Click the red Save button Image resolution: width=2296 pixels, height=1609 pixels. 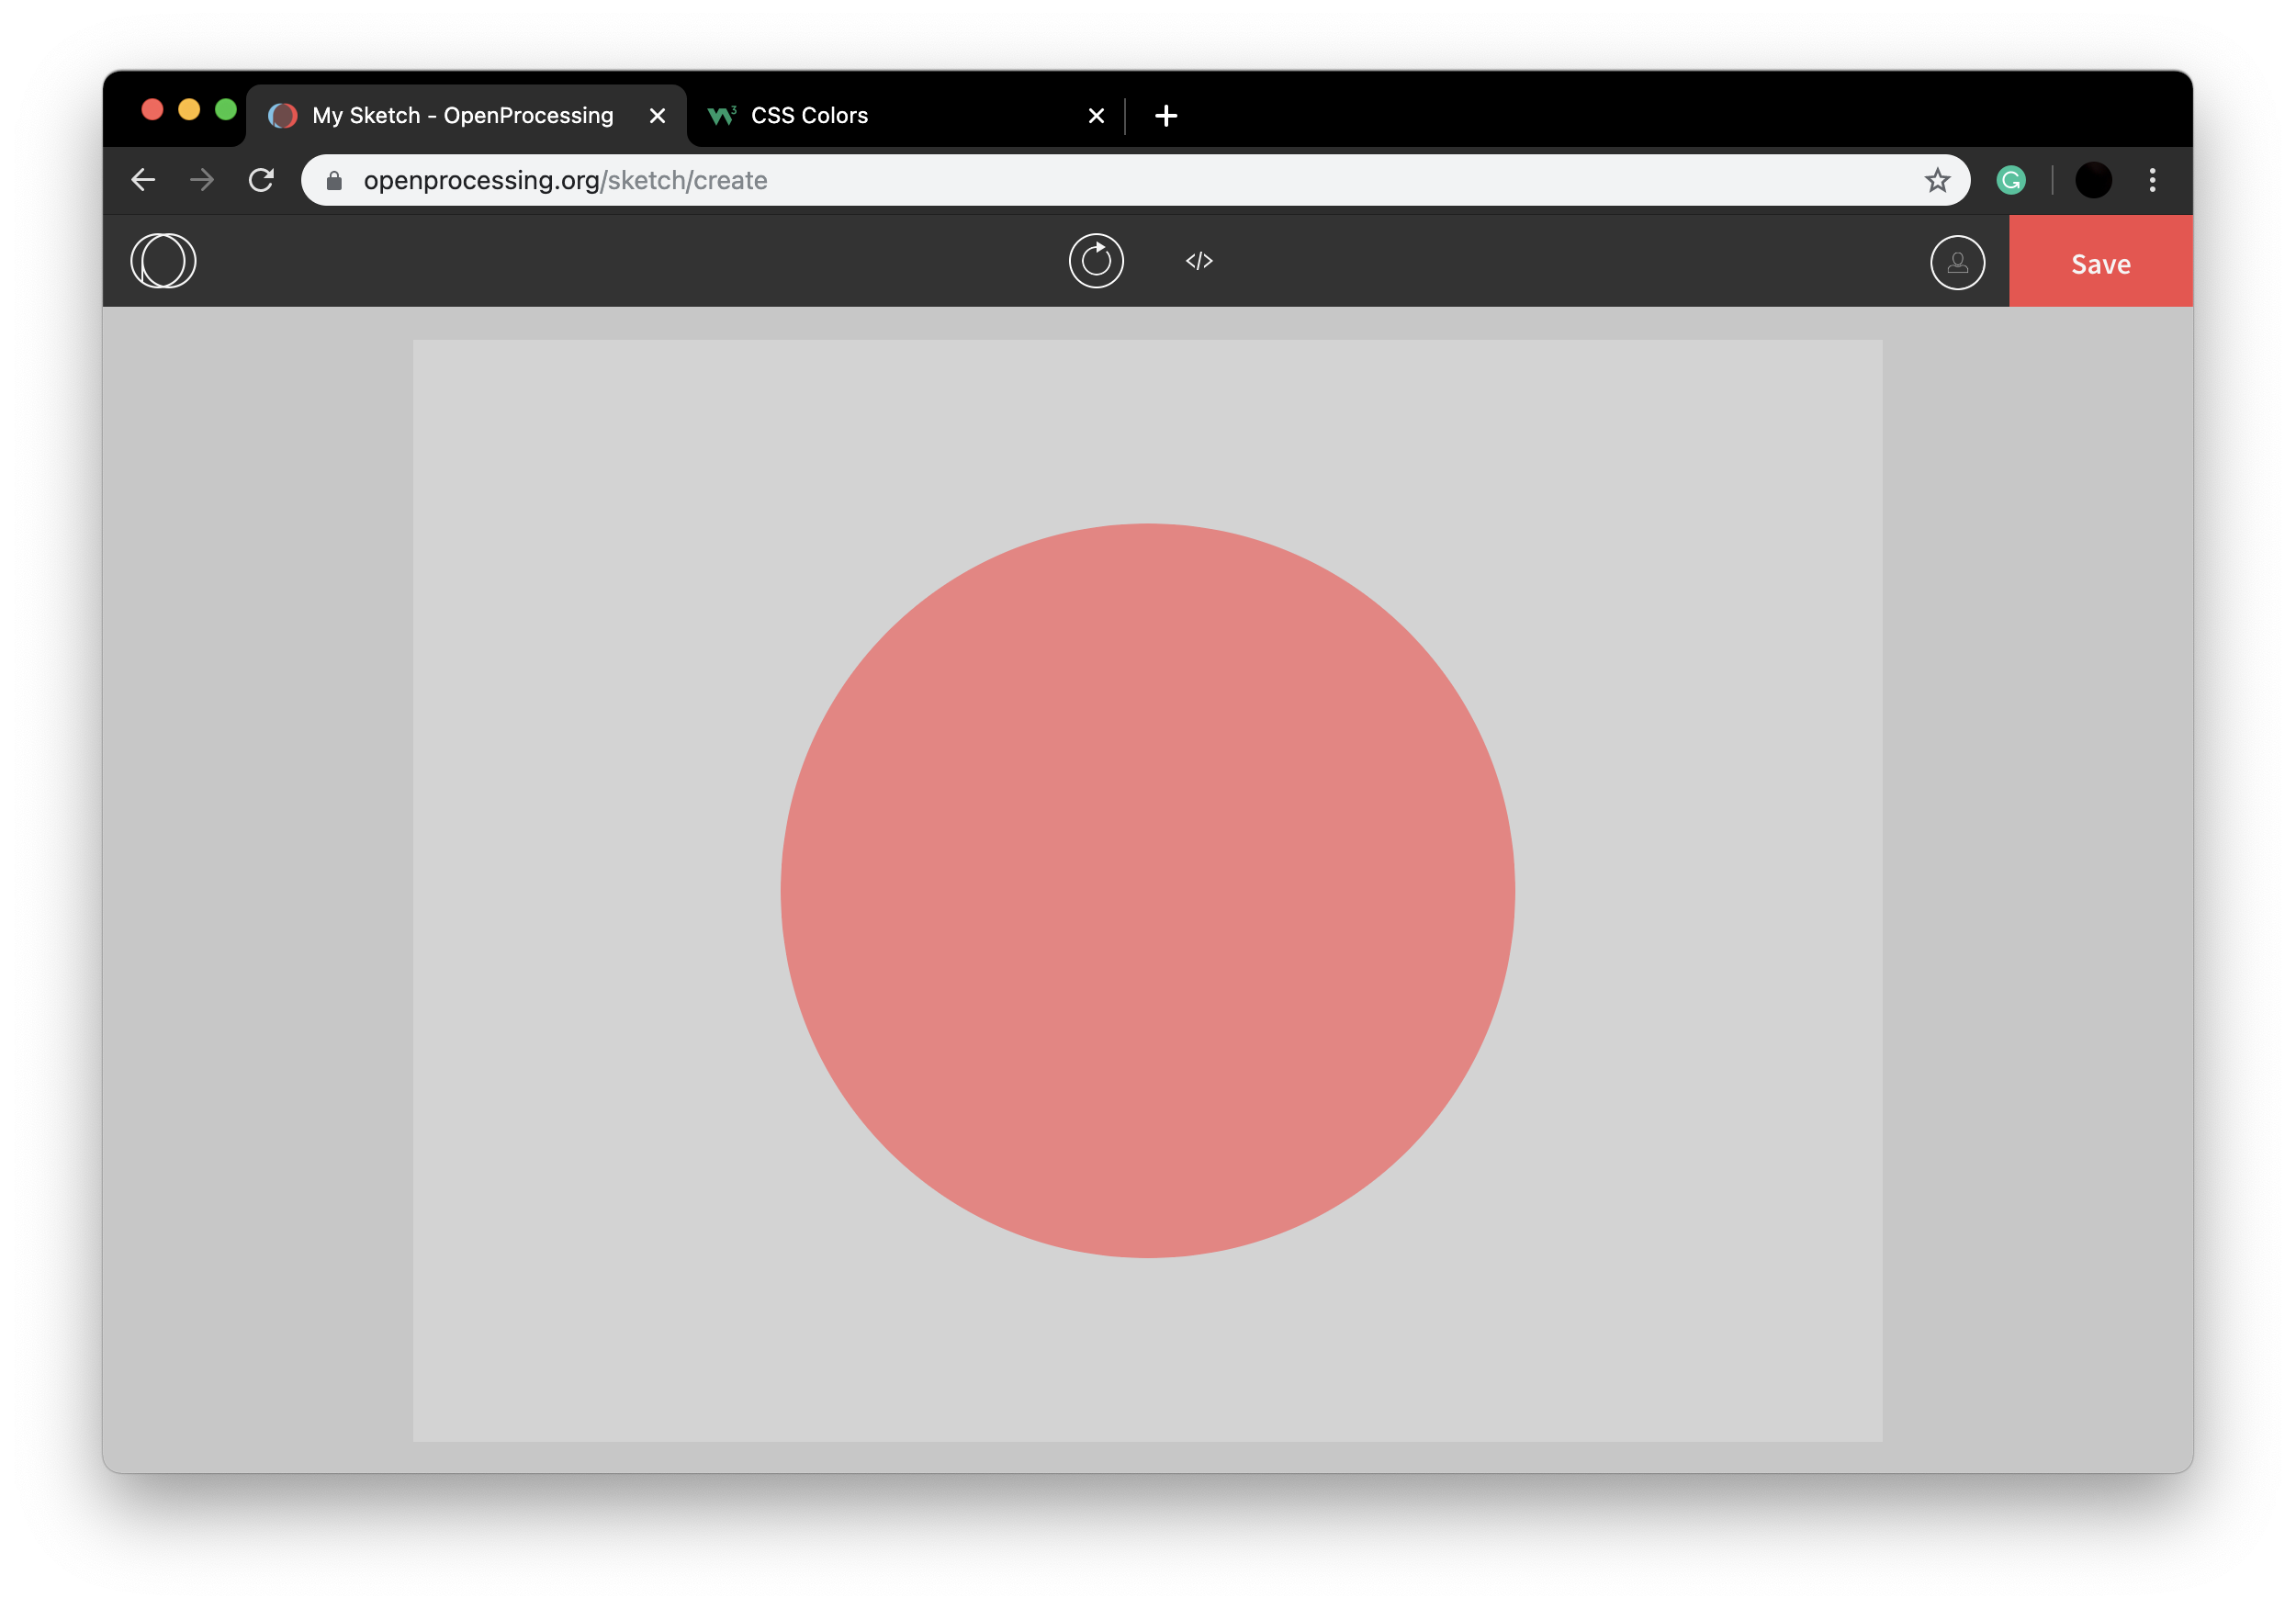(2100, 262)
